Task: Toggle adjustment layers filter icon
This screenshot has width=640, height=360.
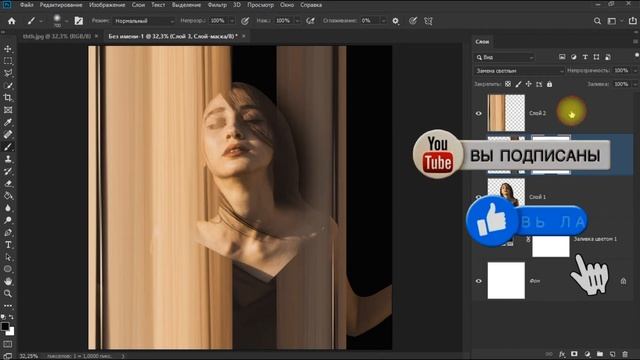Action: [573, 57]
